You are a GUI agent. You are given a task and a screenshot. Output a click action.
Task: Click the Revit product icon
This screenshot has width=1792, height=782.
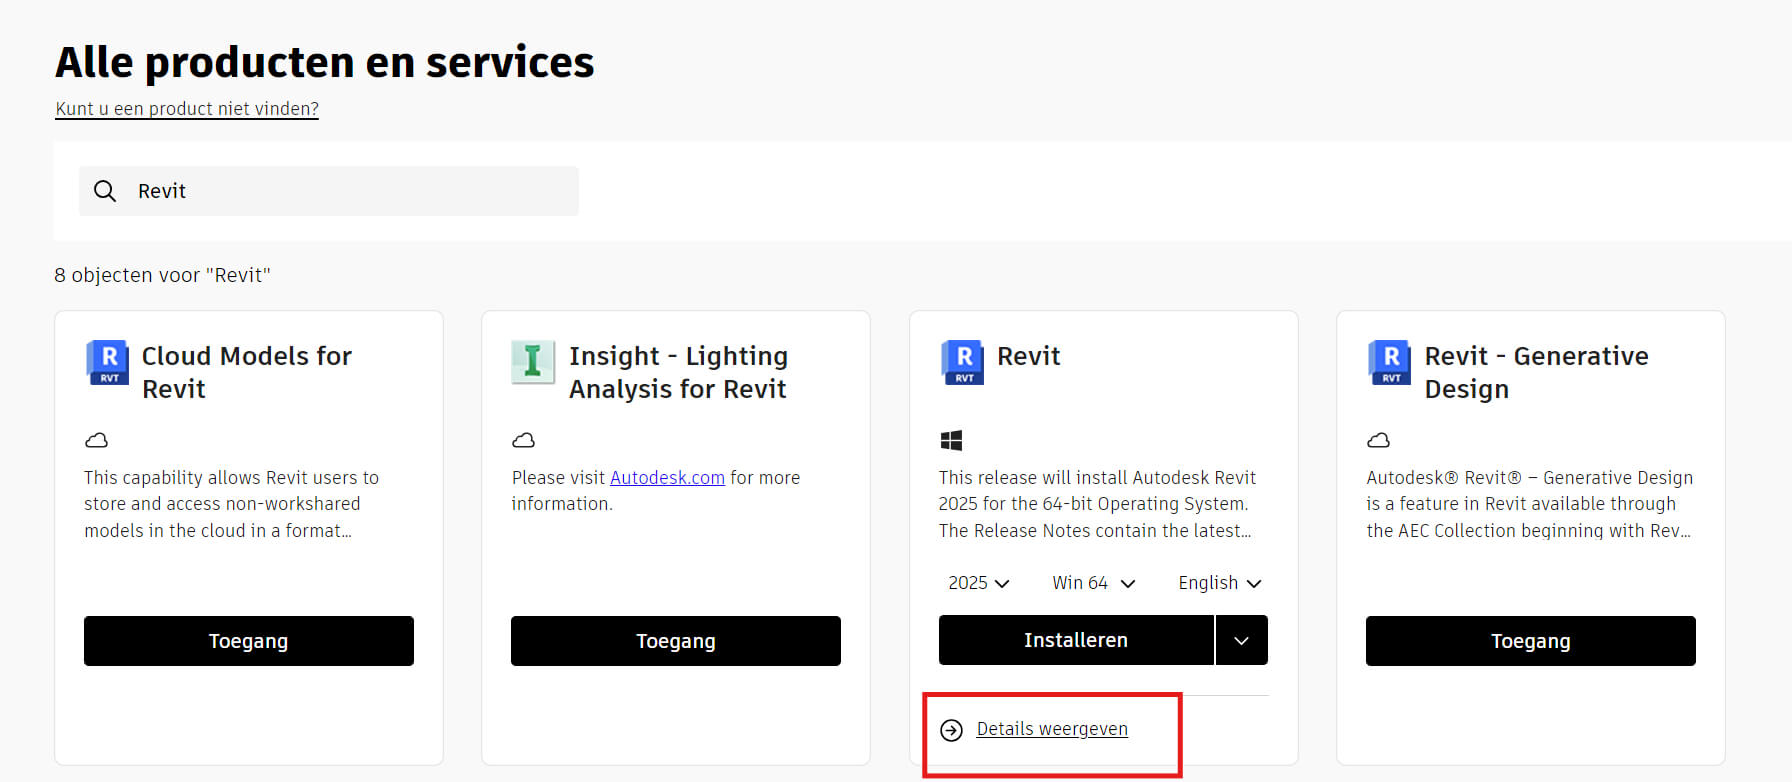[x=962, y=362]
